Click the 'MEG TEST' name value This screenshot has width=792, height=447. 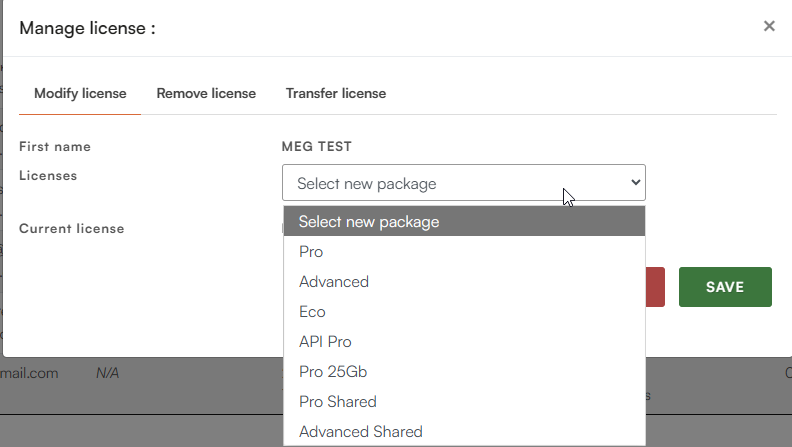point(317,147)
